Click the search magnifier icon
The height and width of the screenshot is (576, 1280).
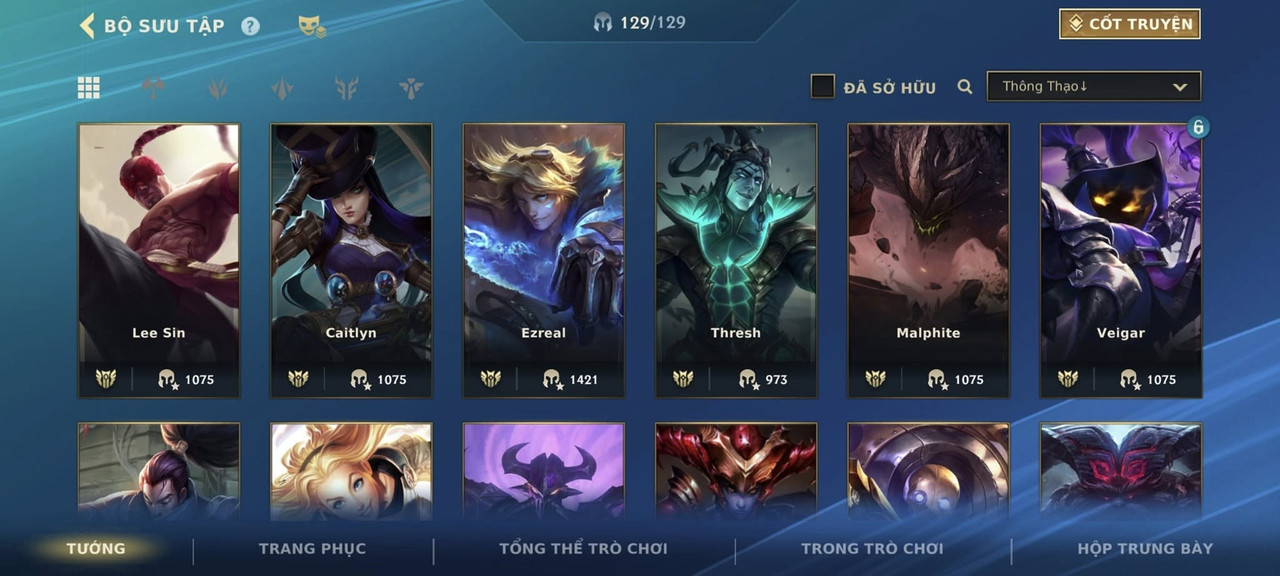[x=965, y=87]
